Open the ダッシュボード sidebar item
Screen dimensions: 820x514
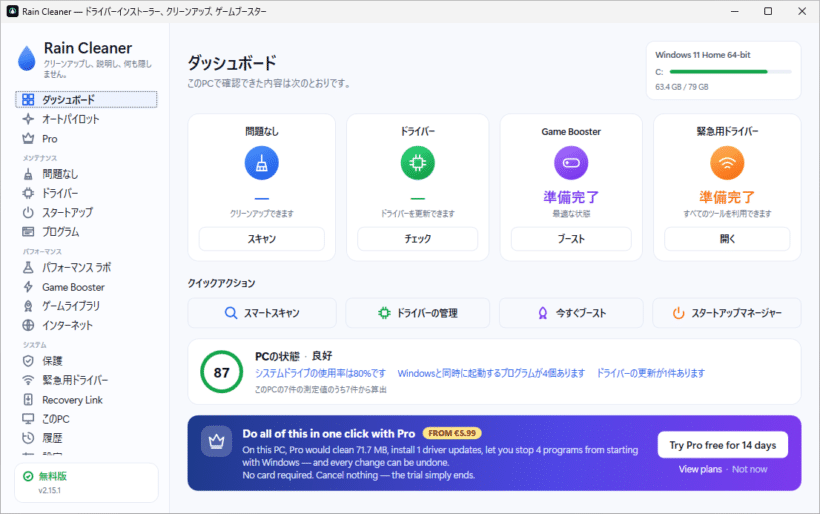click(x=86, y=99)
